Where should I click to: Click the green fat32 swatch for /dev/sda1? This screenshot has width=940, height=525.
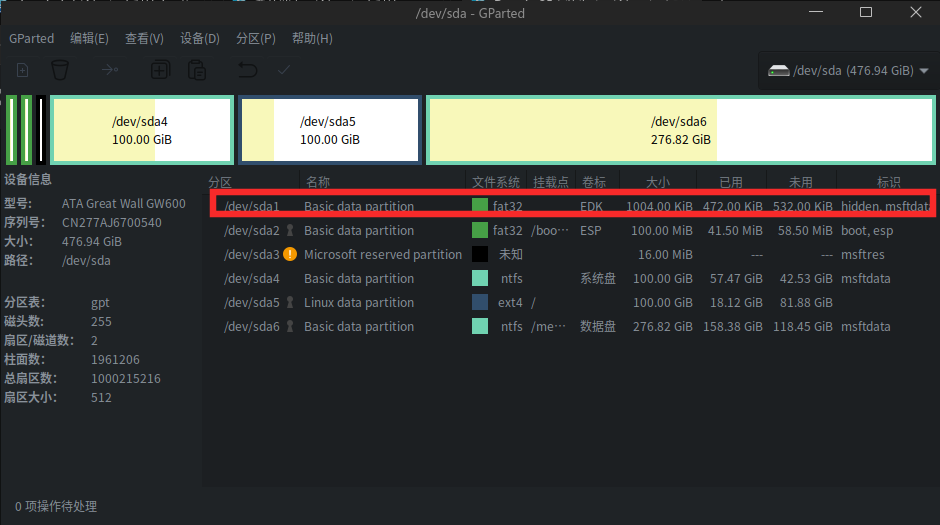(480, 206)
